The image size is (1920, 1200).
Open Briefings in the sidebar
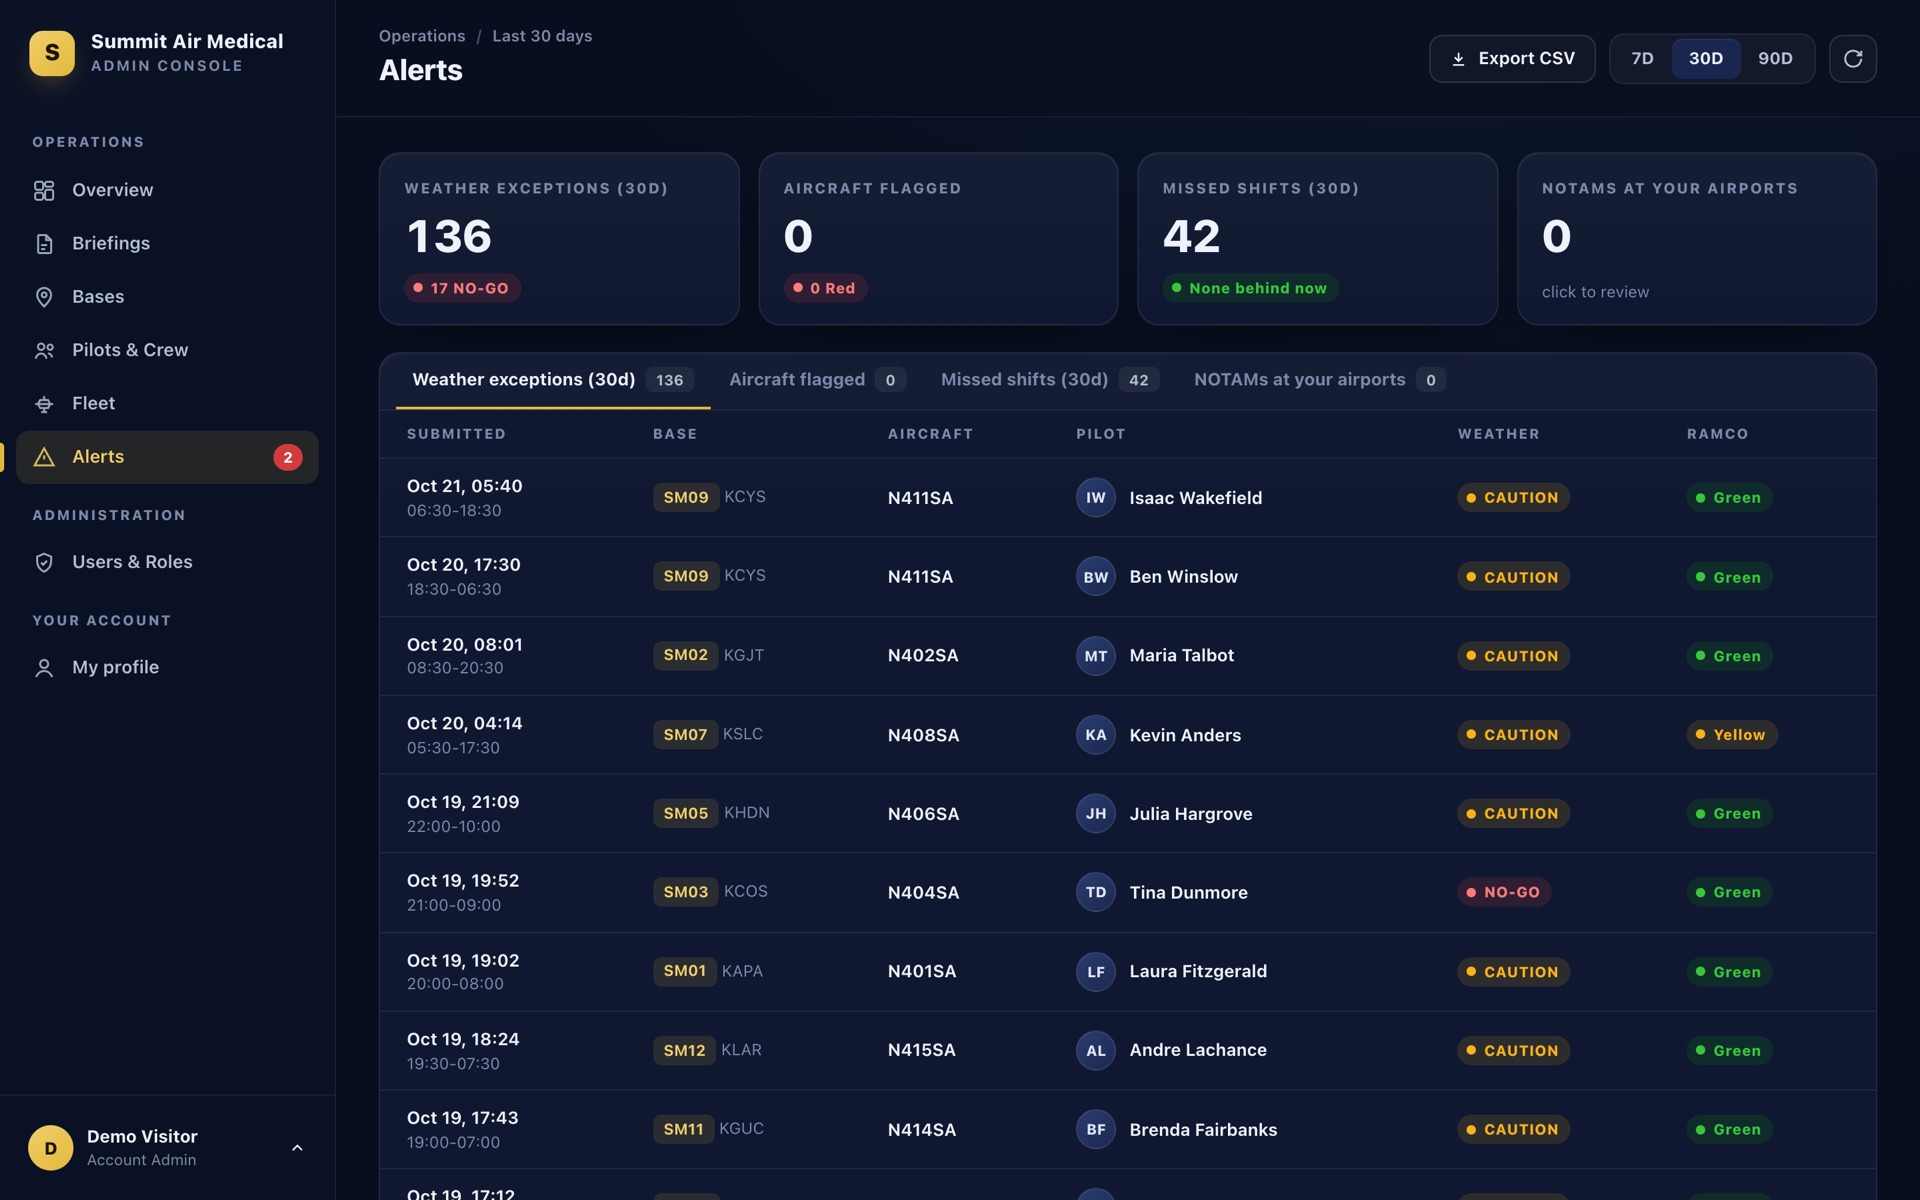167,244
